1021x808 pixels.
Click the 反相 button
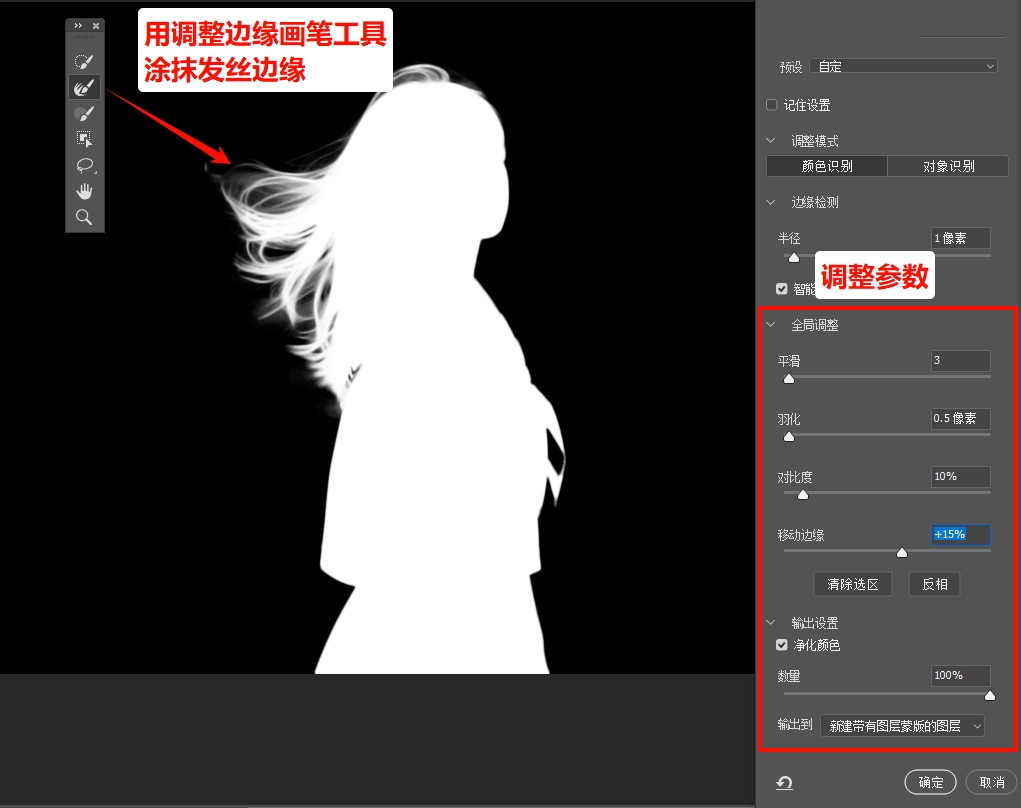[x=933, y=584]
